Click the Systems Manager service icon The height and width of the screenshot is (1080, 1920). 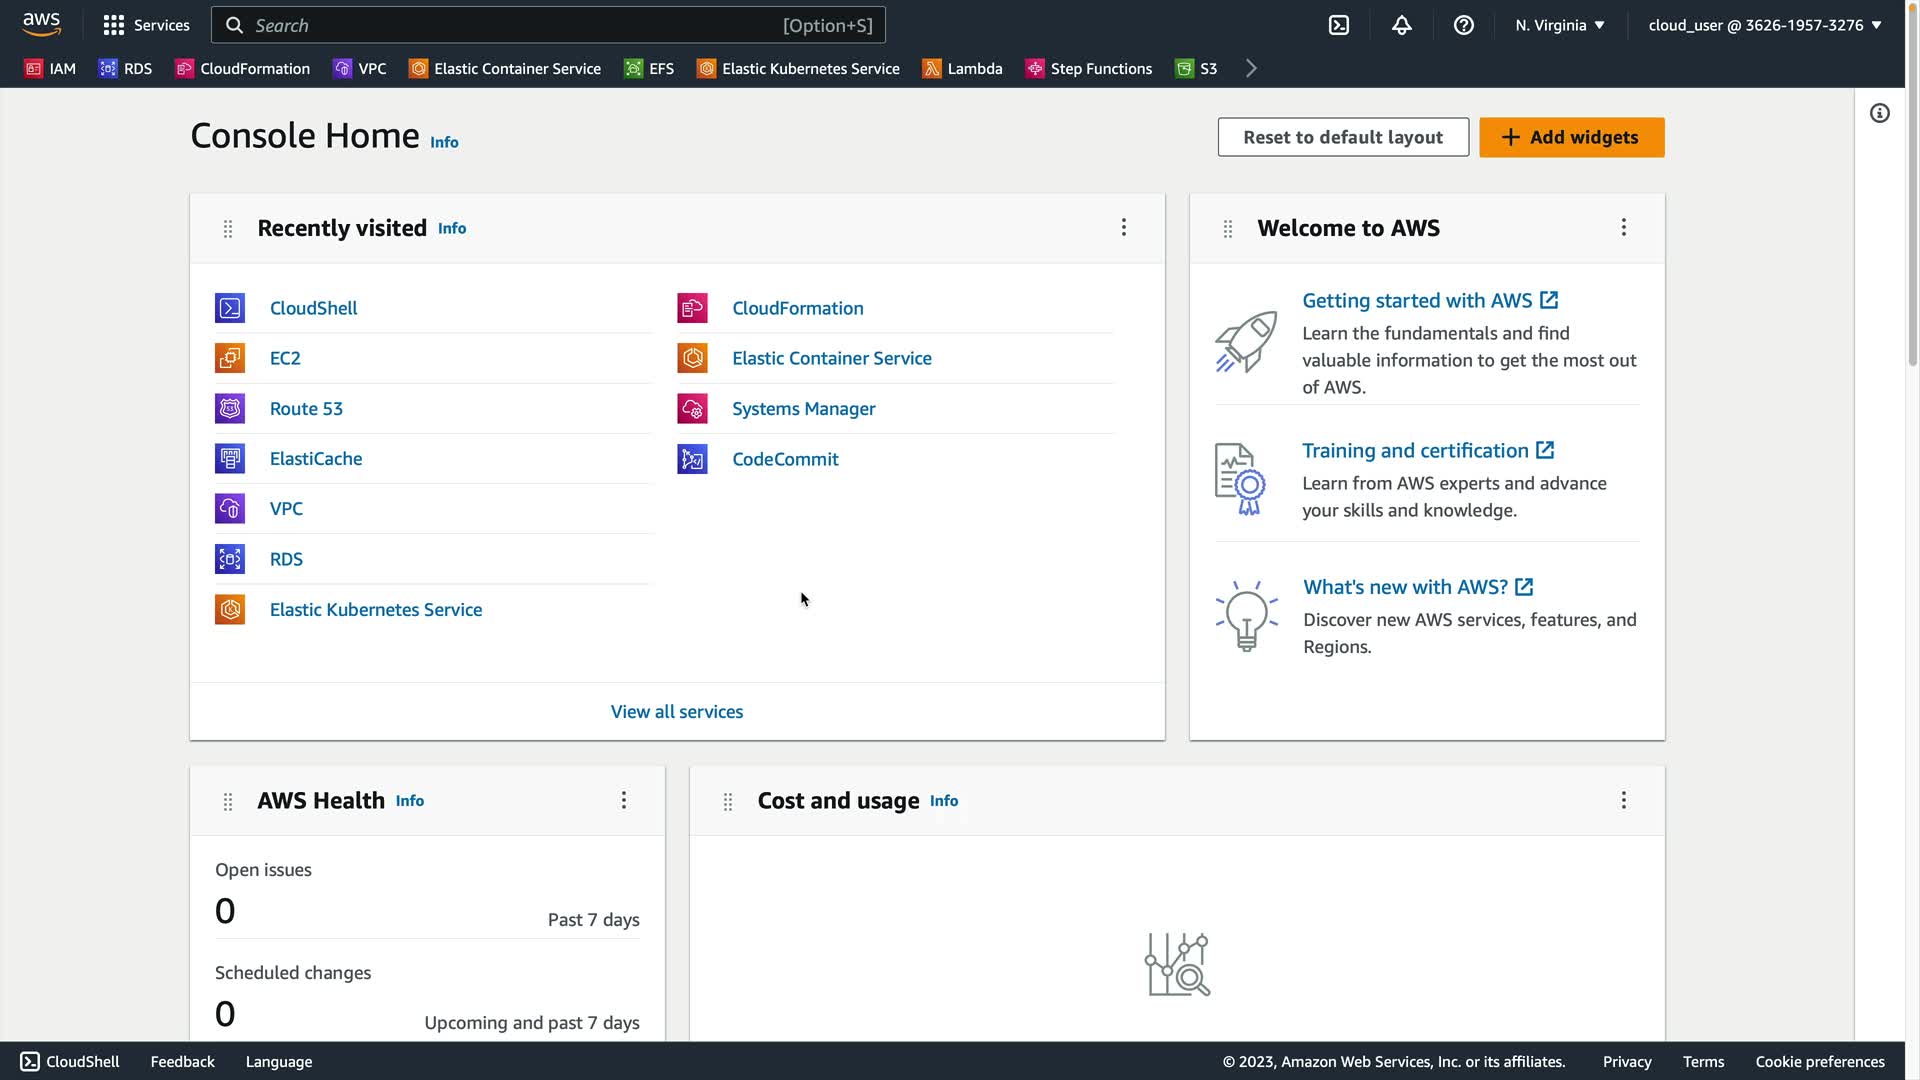click(x=692, y=408)
